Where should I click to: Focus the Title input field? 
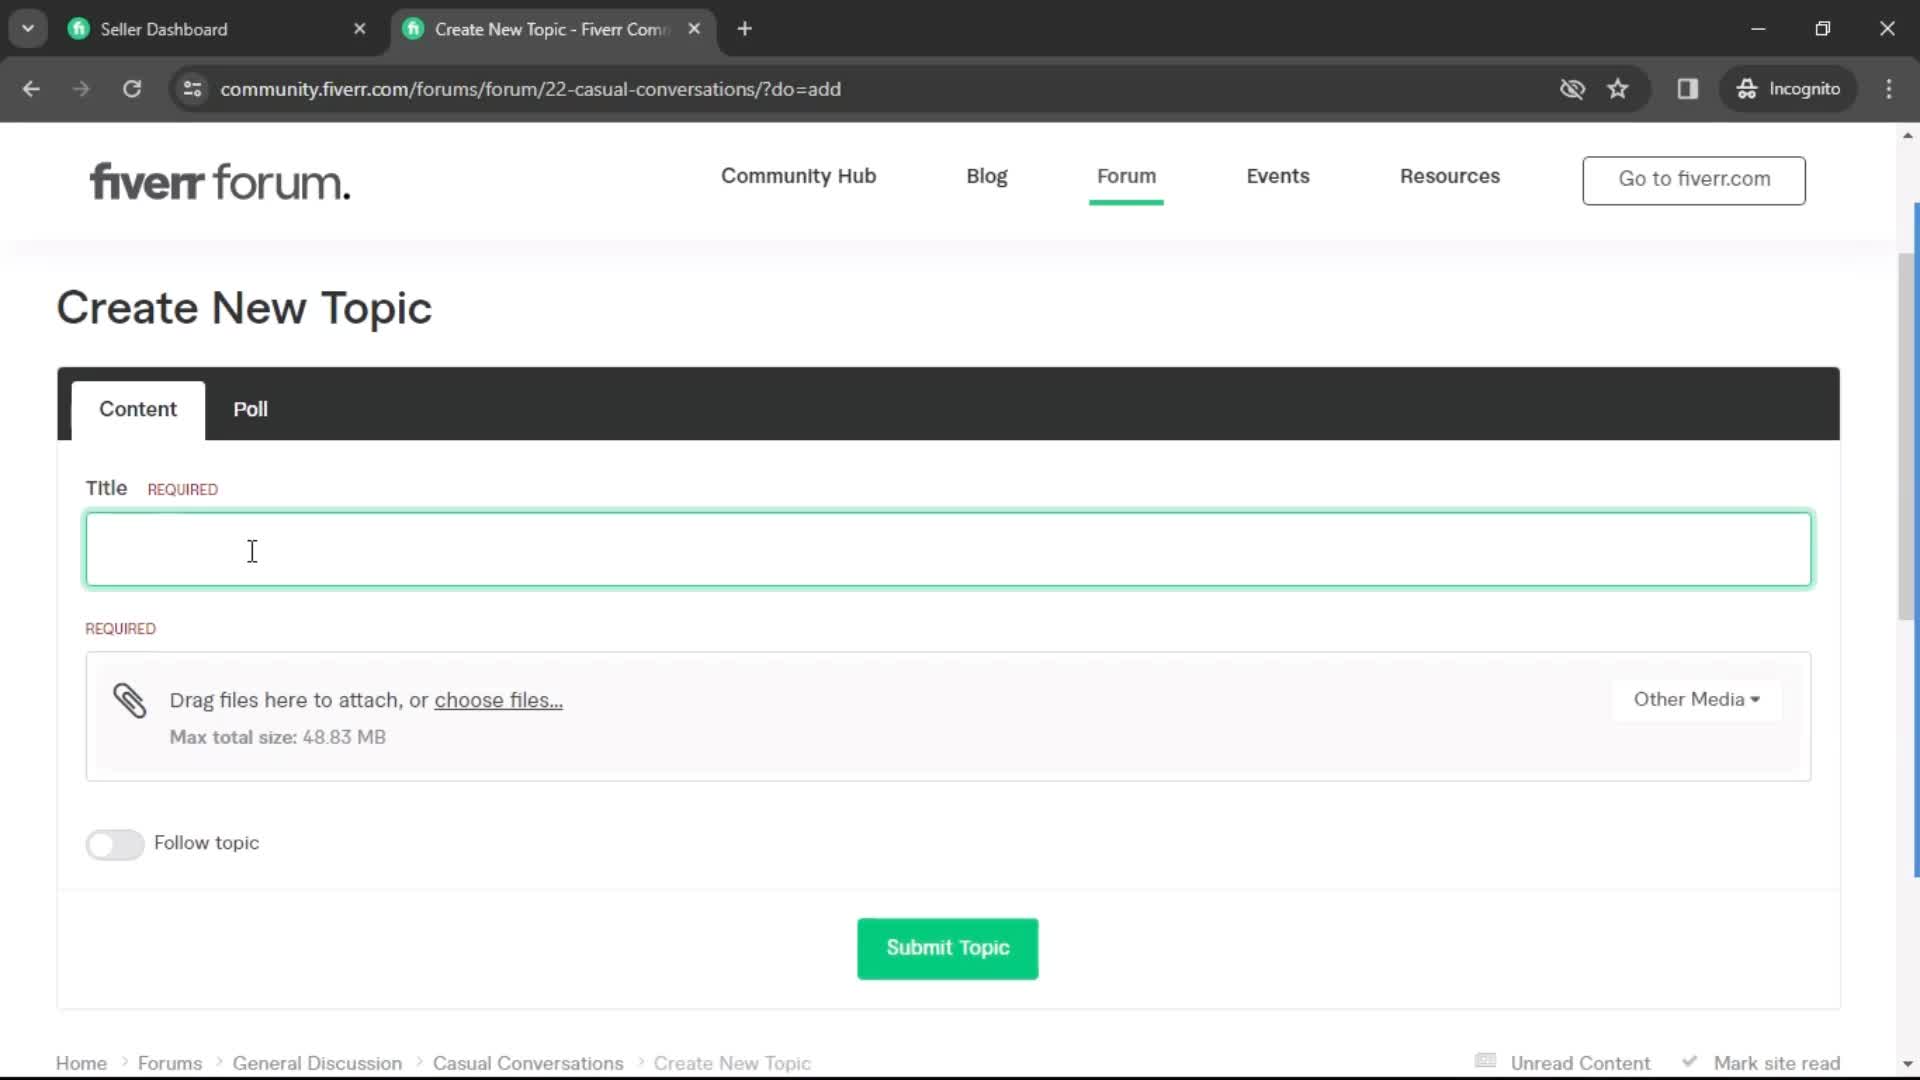tap(948, 549)
